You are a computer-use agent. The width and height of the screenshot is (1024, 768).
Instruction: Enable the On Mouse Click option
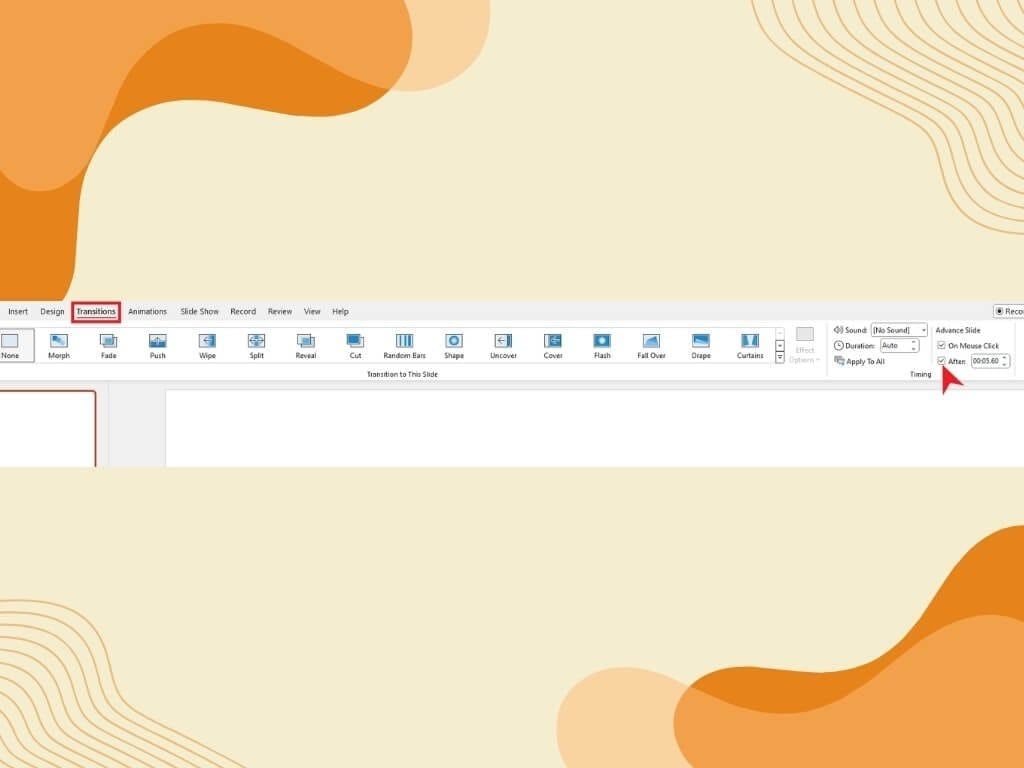click(x=942, y=345)
